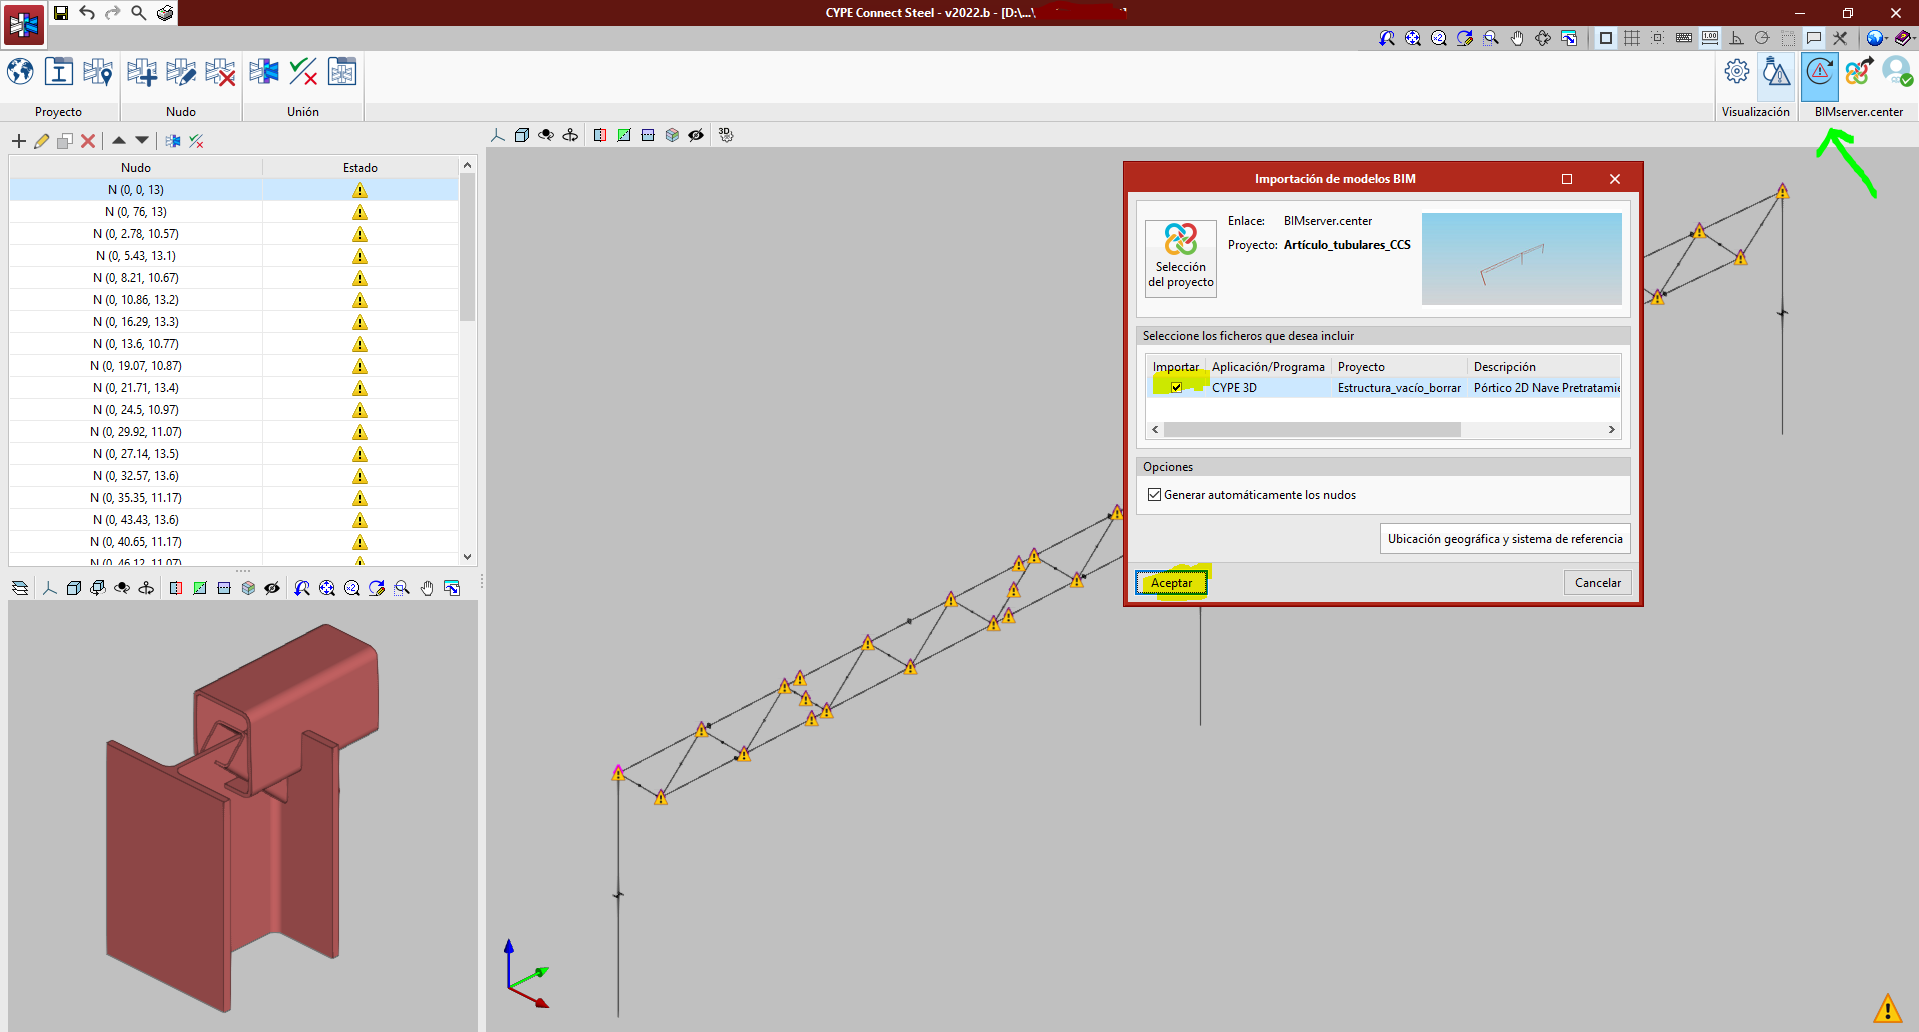Open Ubicación geográfica y sistema de referencia

[x=1504, y=539]
